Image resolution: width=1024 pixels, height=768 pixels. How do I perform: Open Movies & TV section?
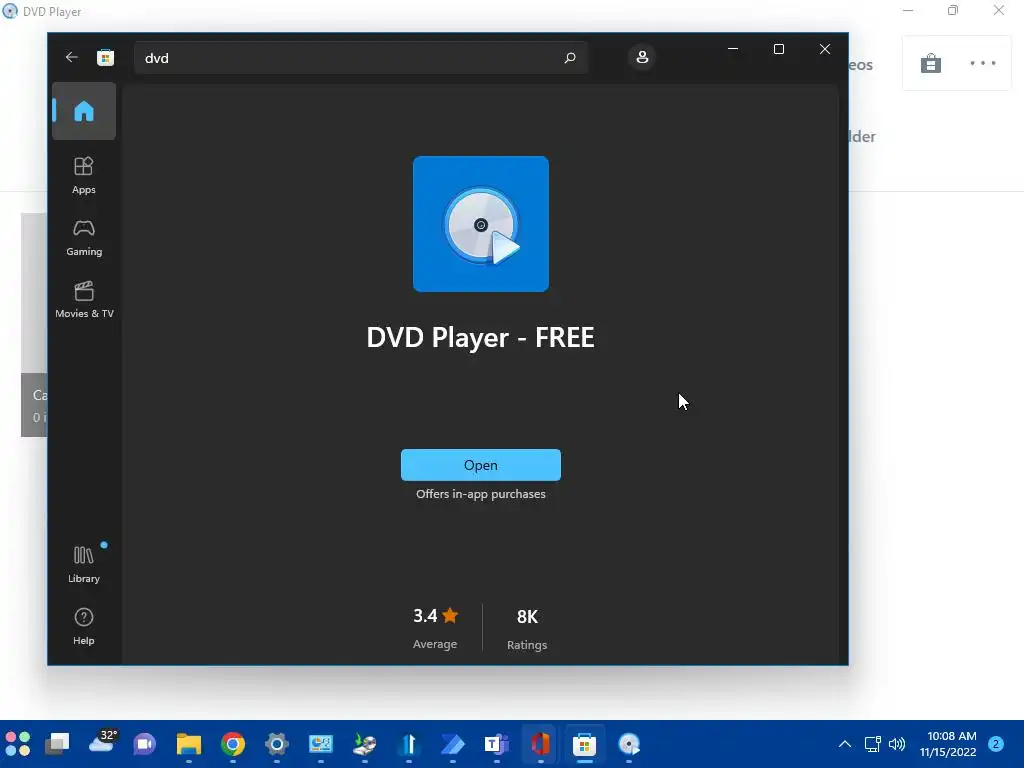84,299
